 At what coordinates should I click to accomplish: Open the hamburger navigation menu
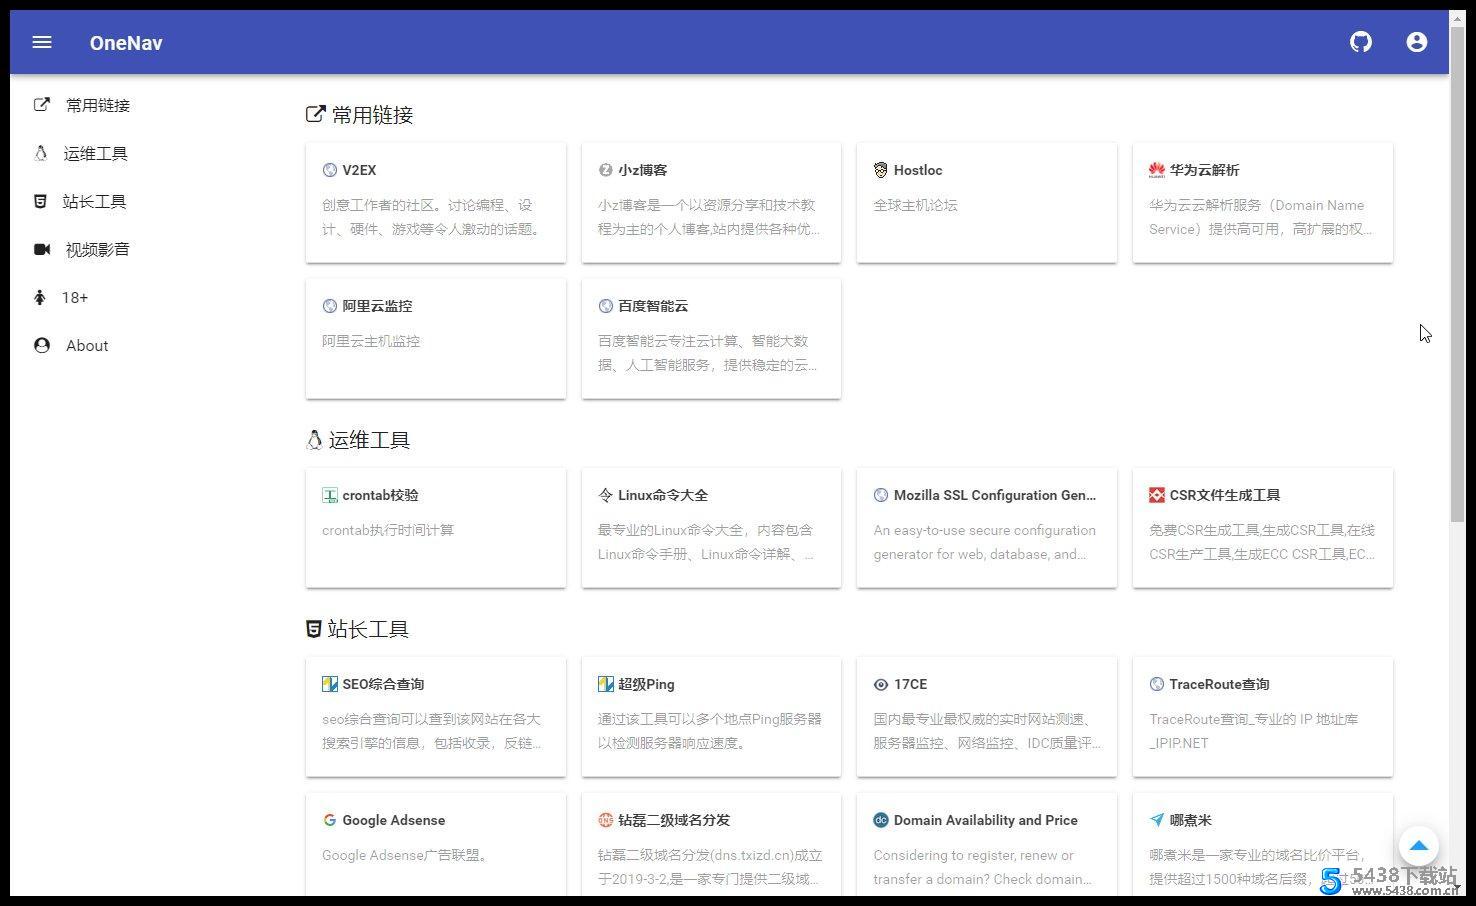41,42
